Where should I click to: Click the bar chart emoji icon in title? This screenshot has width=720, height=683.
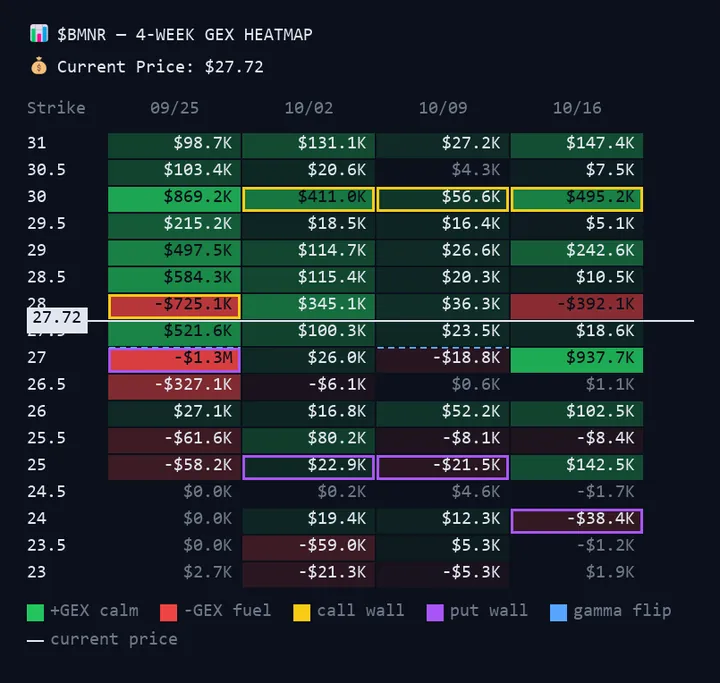pos(39,34)
